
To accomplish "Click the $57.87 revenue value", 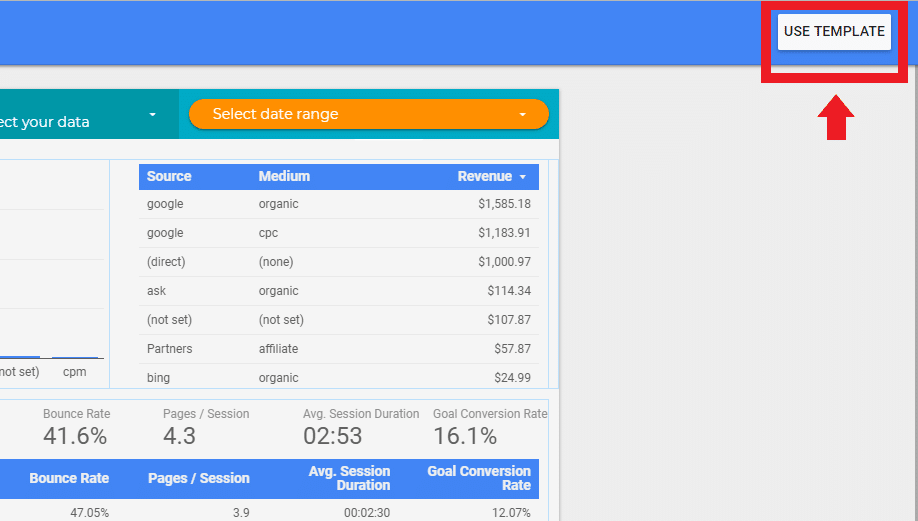I will click(x=512, y=349).
